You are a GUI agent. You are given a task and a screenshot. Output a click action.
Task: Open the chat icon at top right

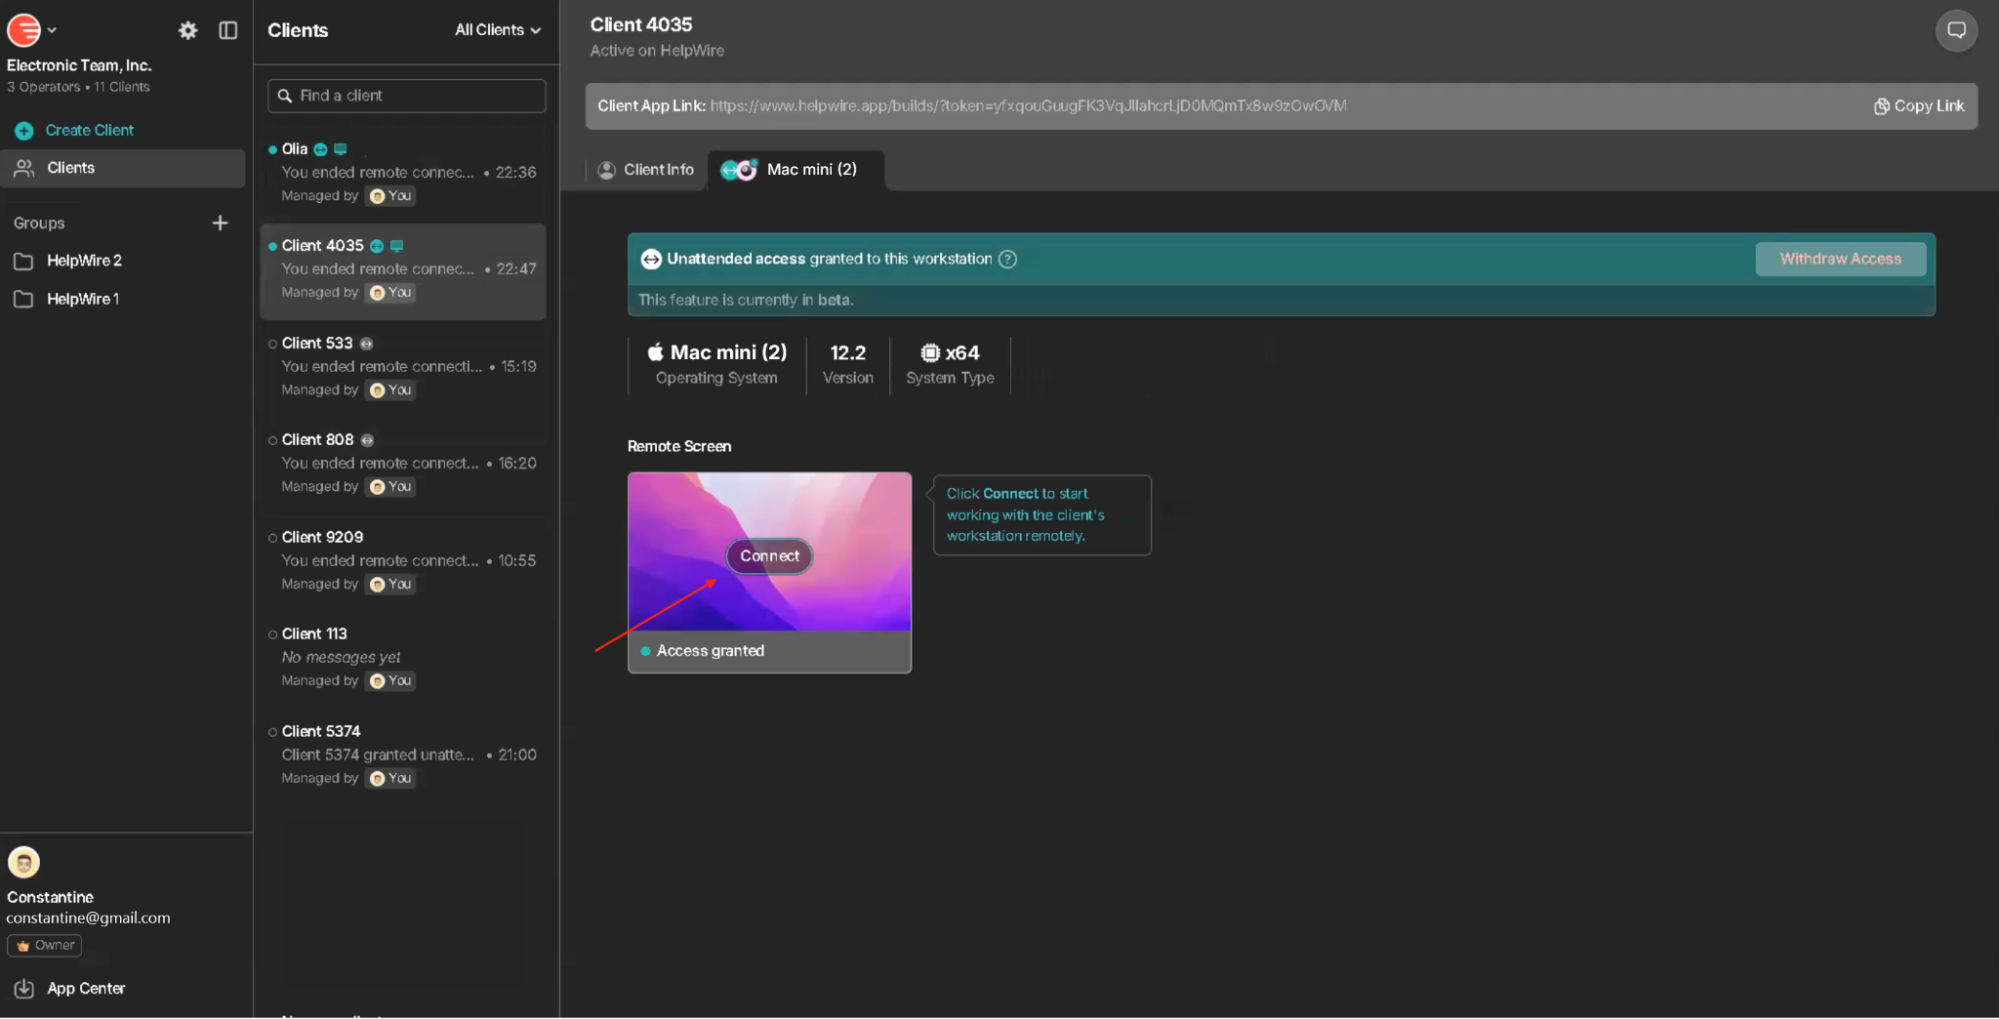coord(1956,30)
